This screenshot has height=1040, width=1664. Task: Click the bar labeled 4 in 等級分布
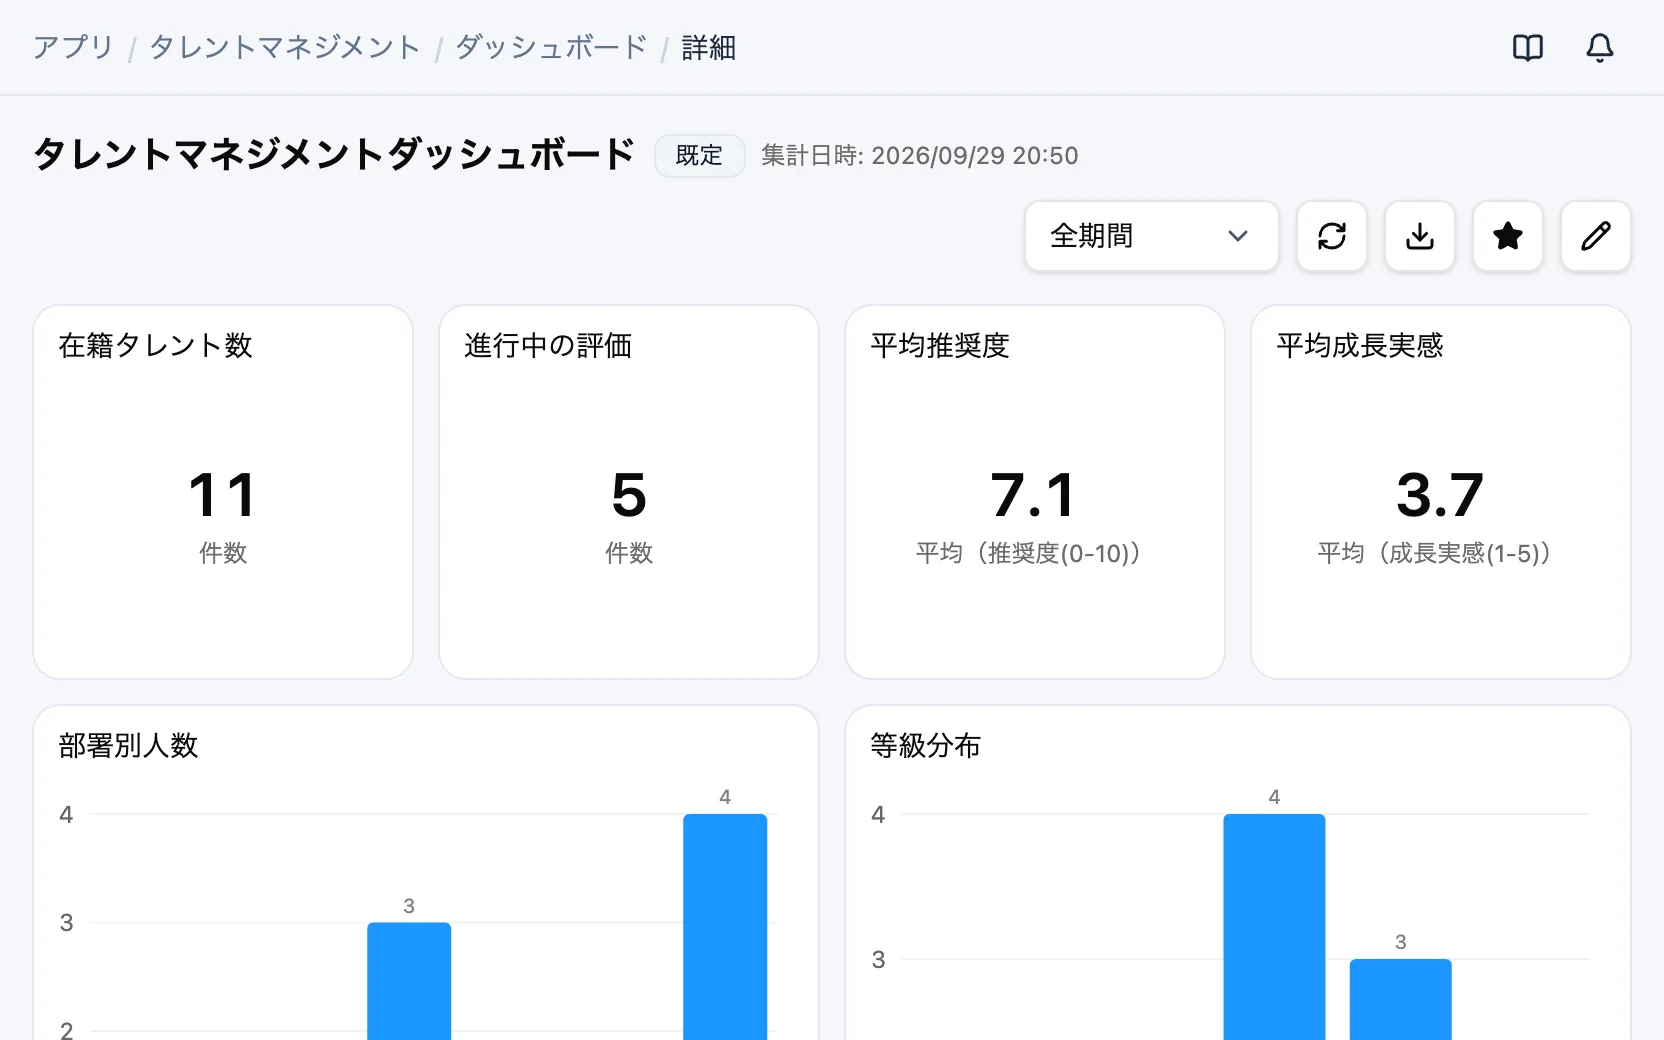click(x=1274, y=927)
